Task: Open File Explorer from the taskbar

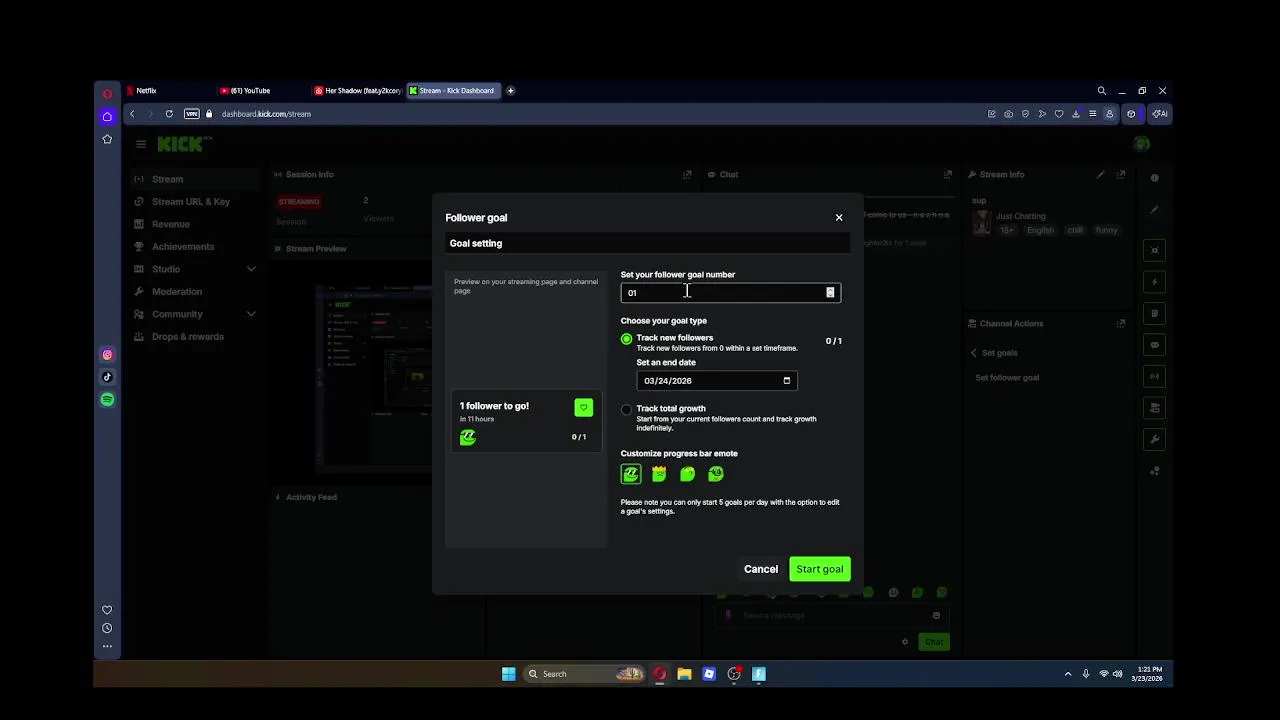Action: [684, 674]
